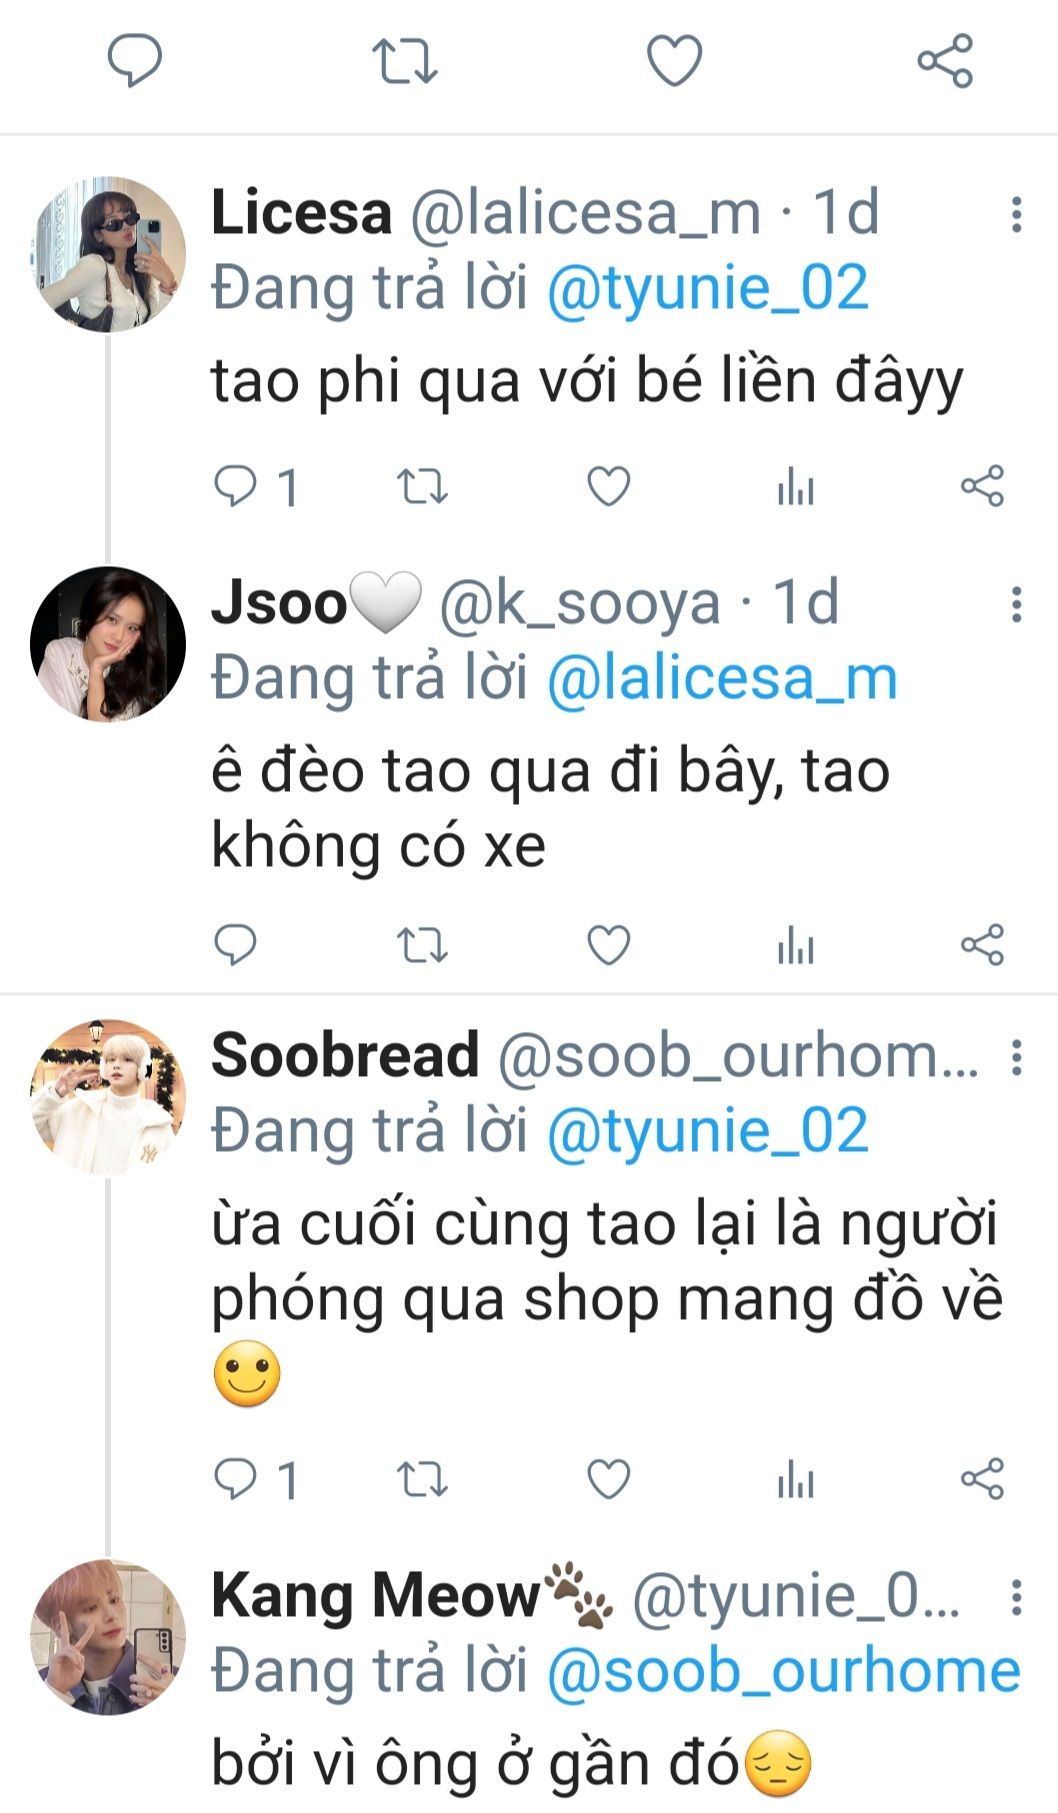Viewport: 1058px width, 1813px height.
Task: Open the @lalicesa_m mention in Jsoo's reply
Action: [722, 679]
